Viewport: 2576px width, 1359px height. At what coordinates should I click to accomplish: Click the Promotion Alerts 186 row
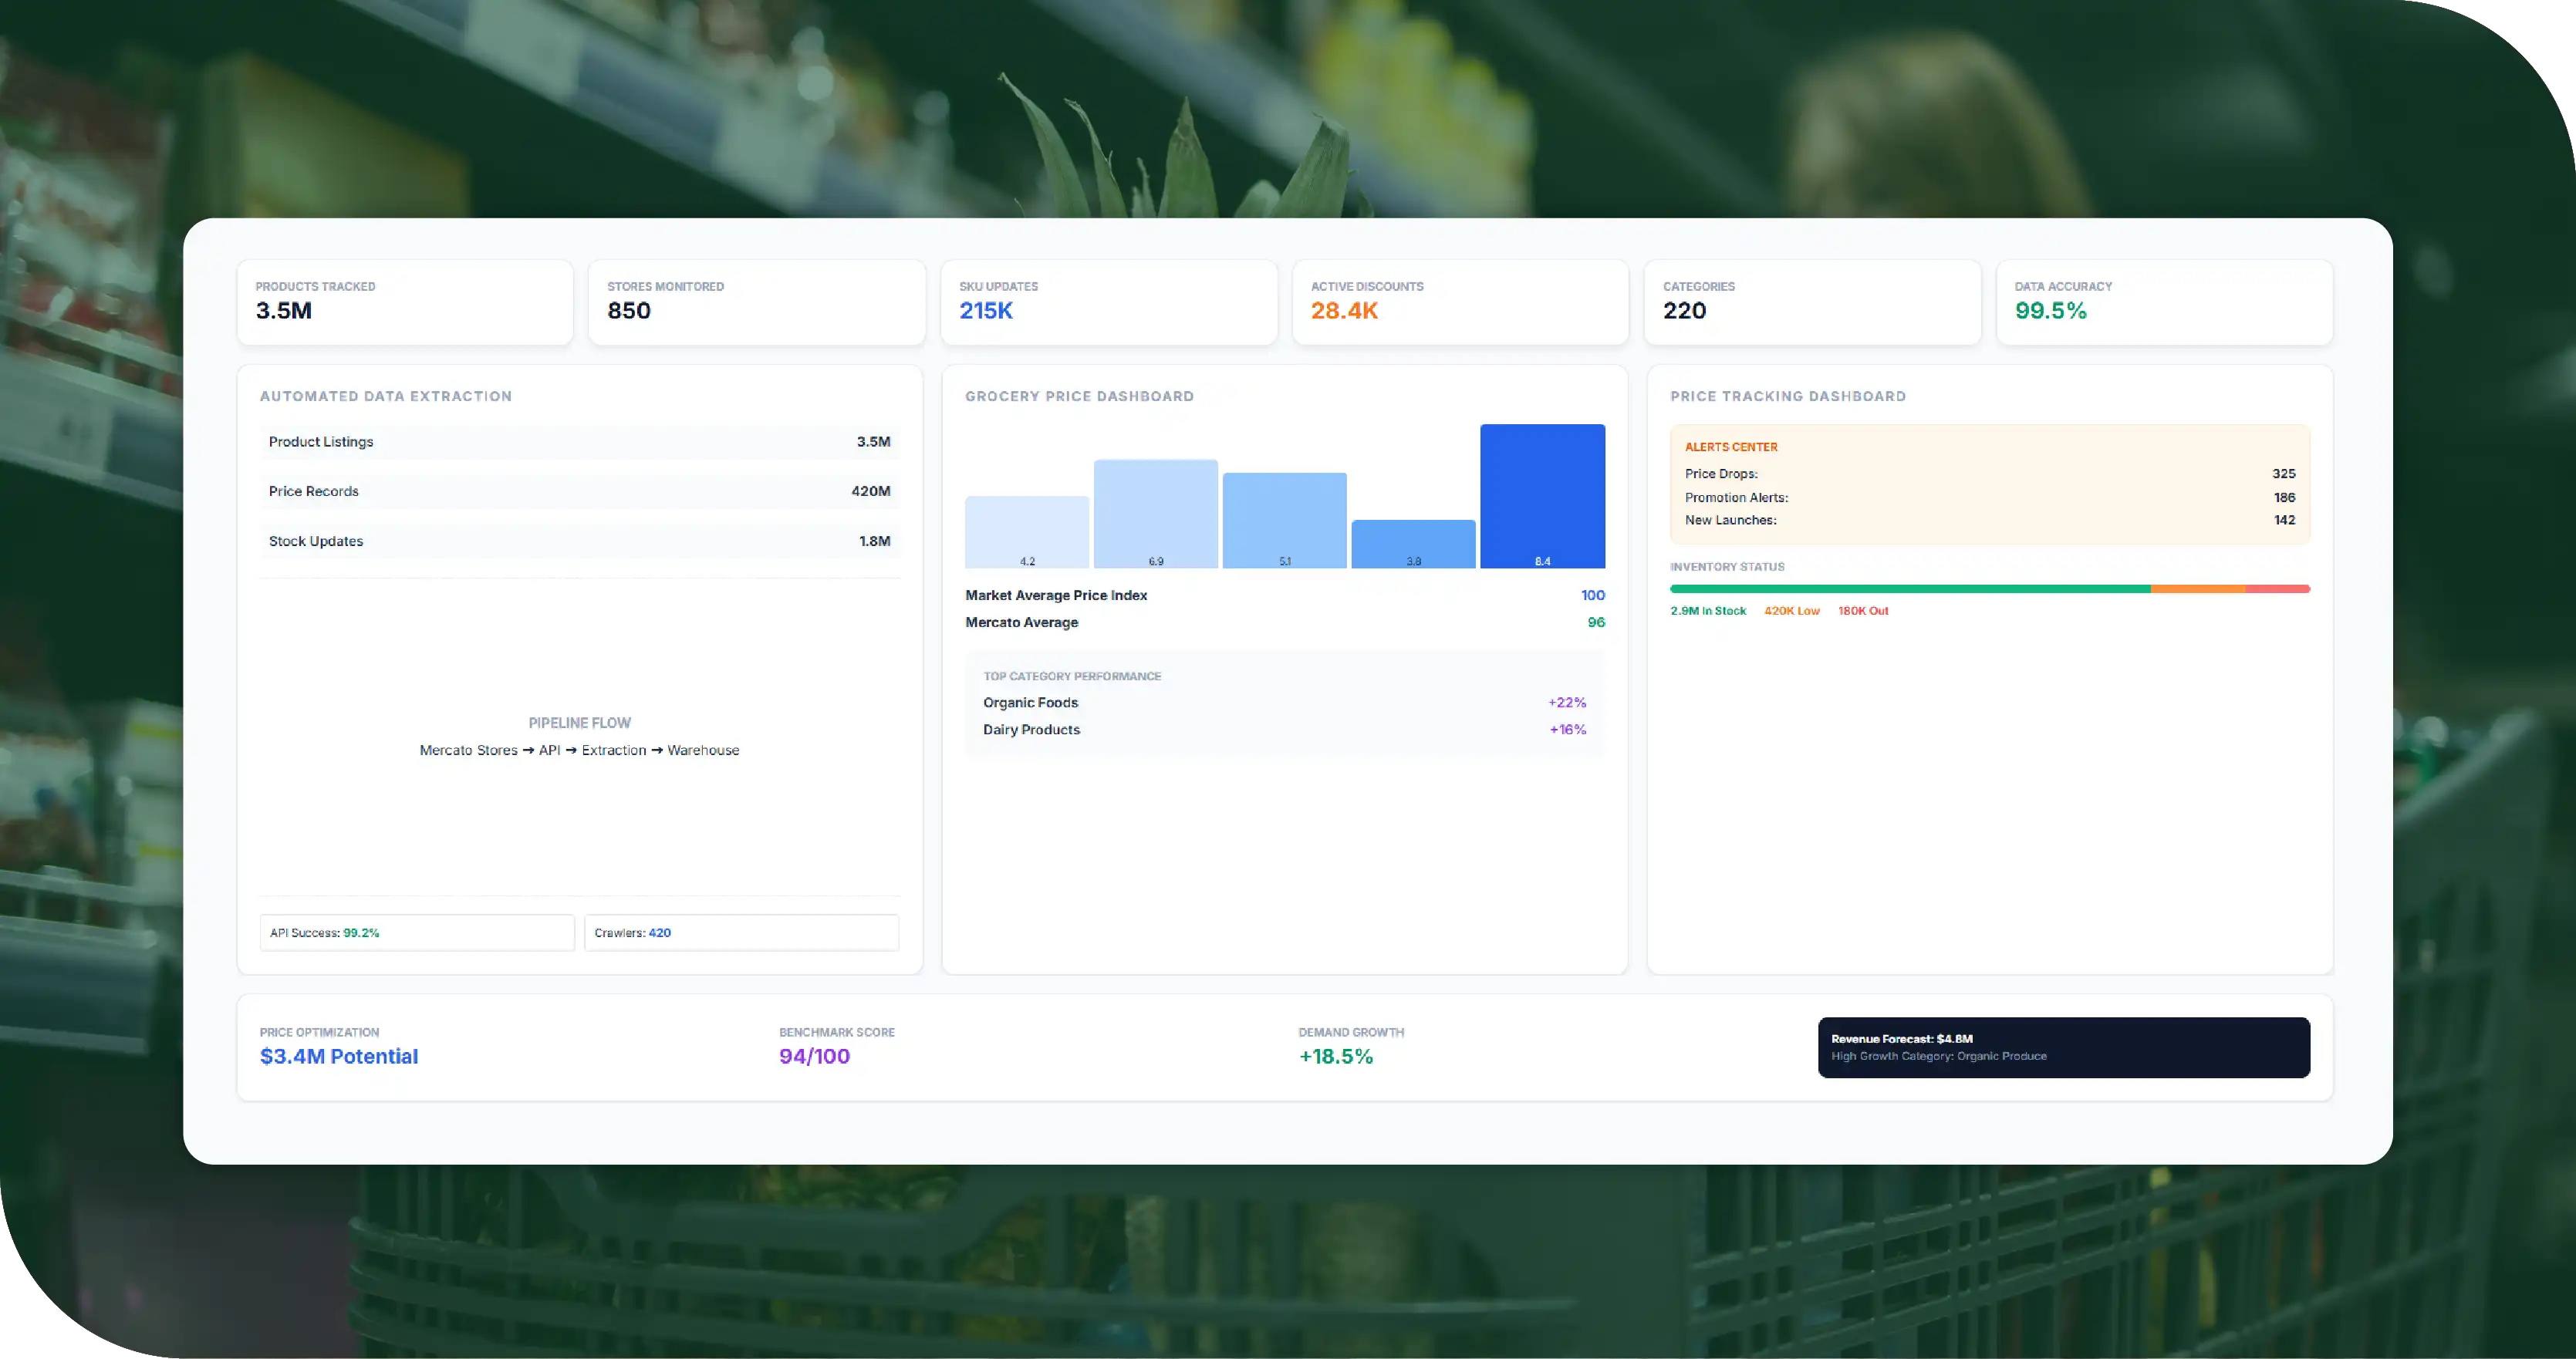tap(1990, 498)
